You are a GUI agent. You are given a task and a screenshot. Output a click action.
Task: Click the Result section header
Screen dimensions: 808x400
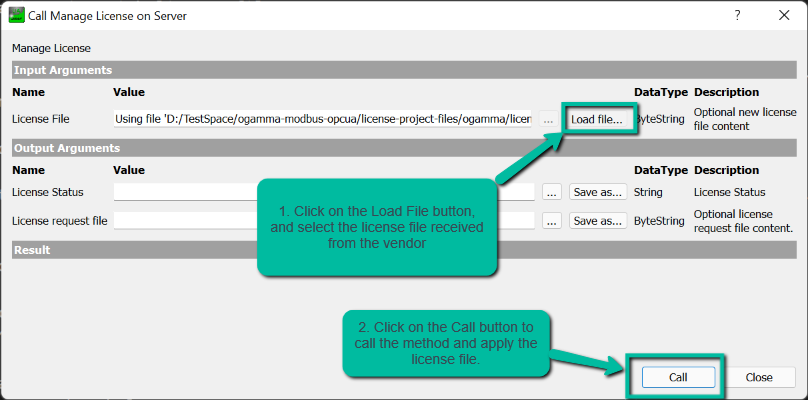(x=402, y=250)
